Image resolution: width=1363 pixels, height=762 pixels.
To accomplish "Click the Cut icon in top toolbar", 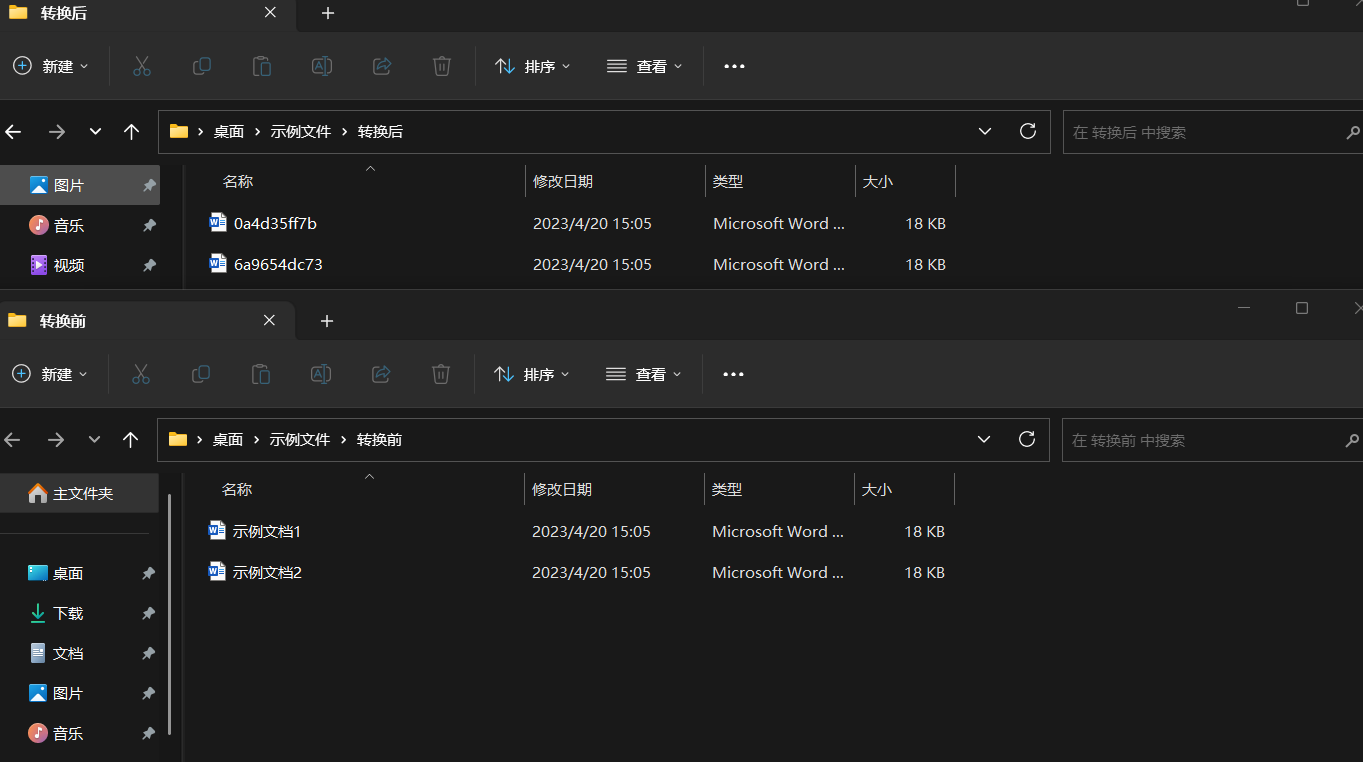I will (141, 66).
